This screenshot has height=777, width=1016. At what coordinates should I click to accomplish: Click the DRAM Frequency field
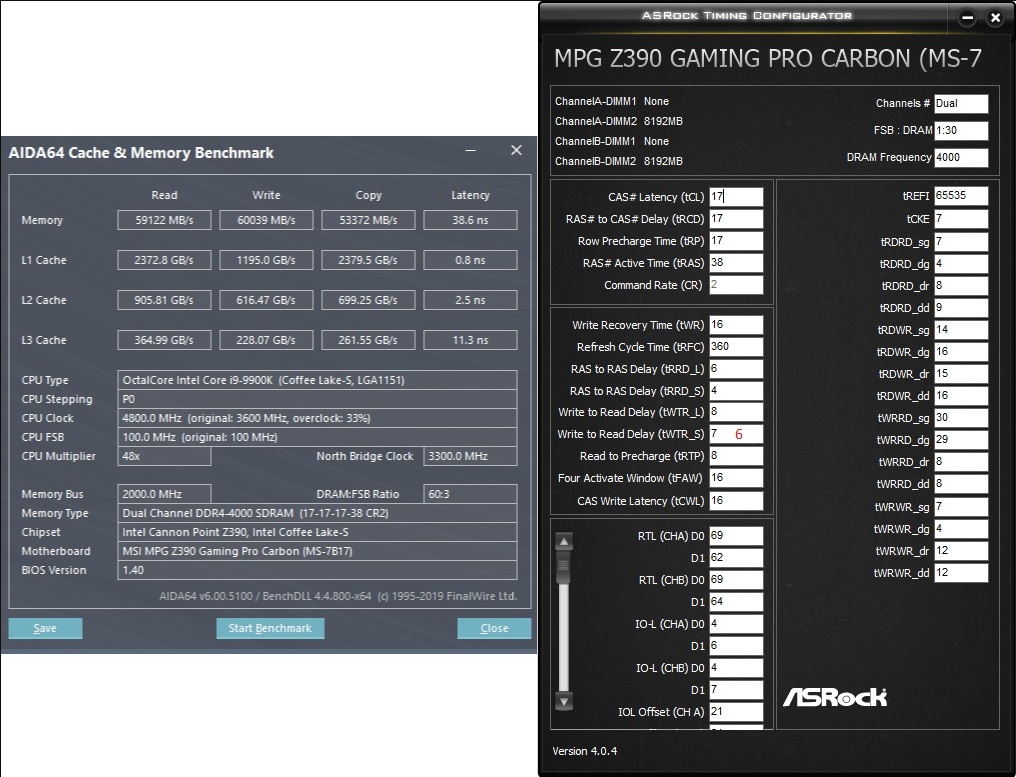pos(961,157)
